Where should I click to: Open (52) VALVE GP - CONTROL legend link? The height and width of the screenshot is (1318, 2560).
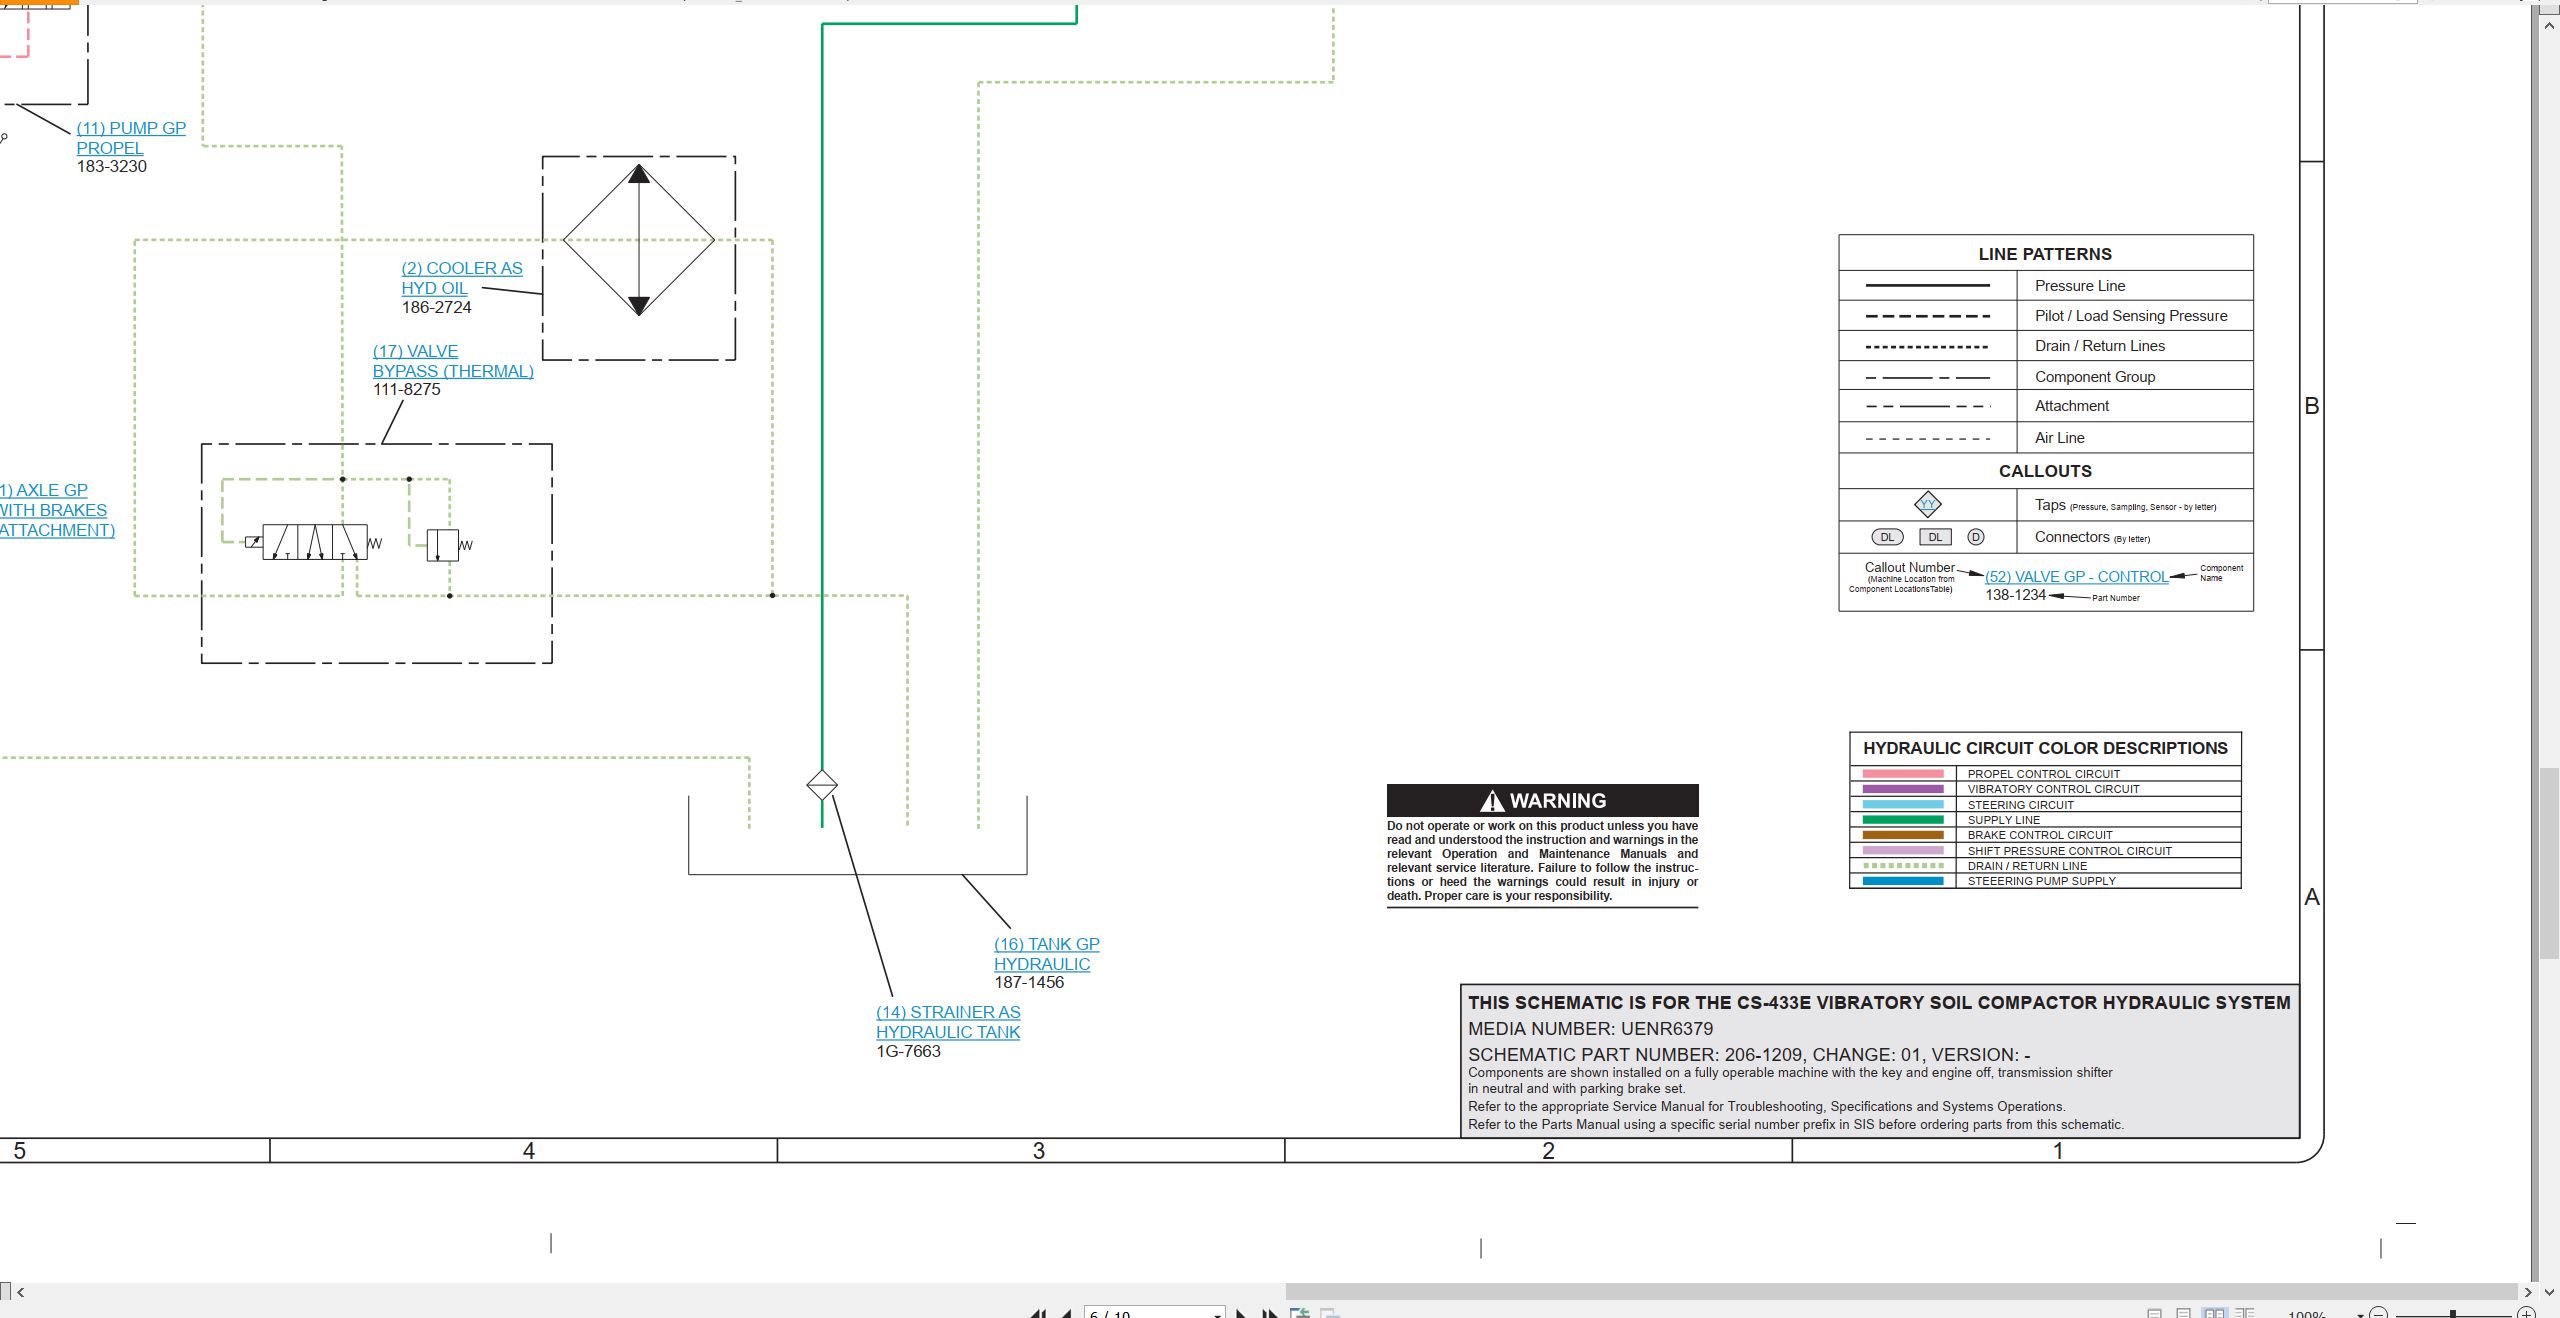tap(2076, 577)
